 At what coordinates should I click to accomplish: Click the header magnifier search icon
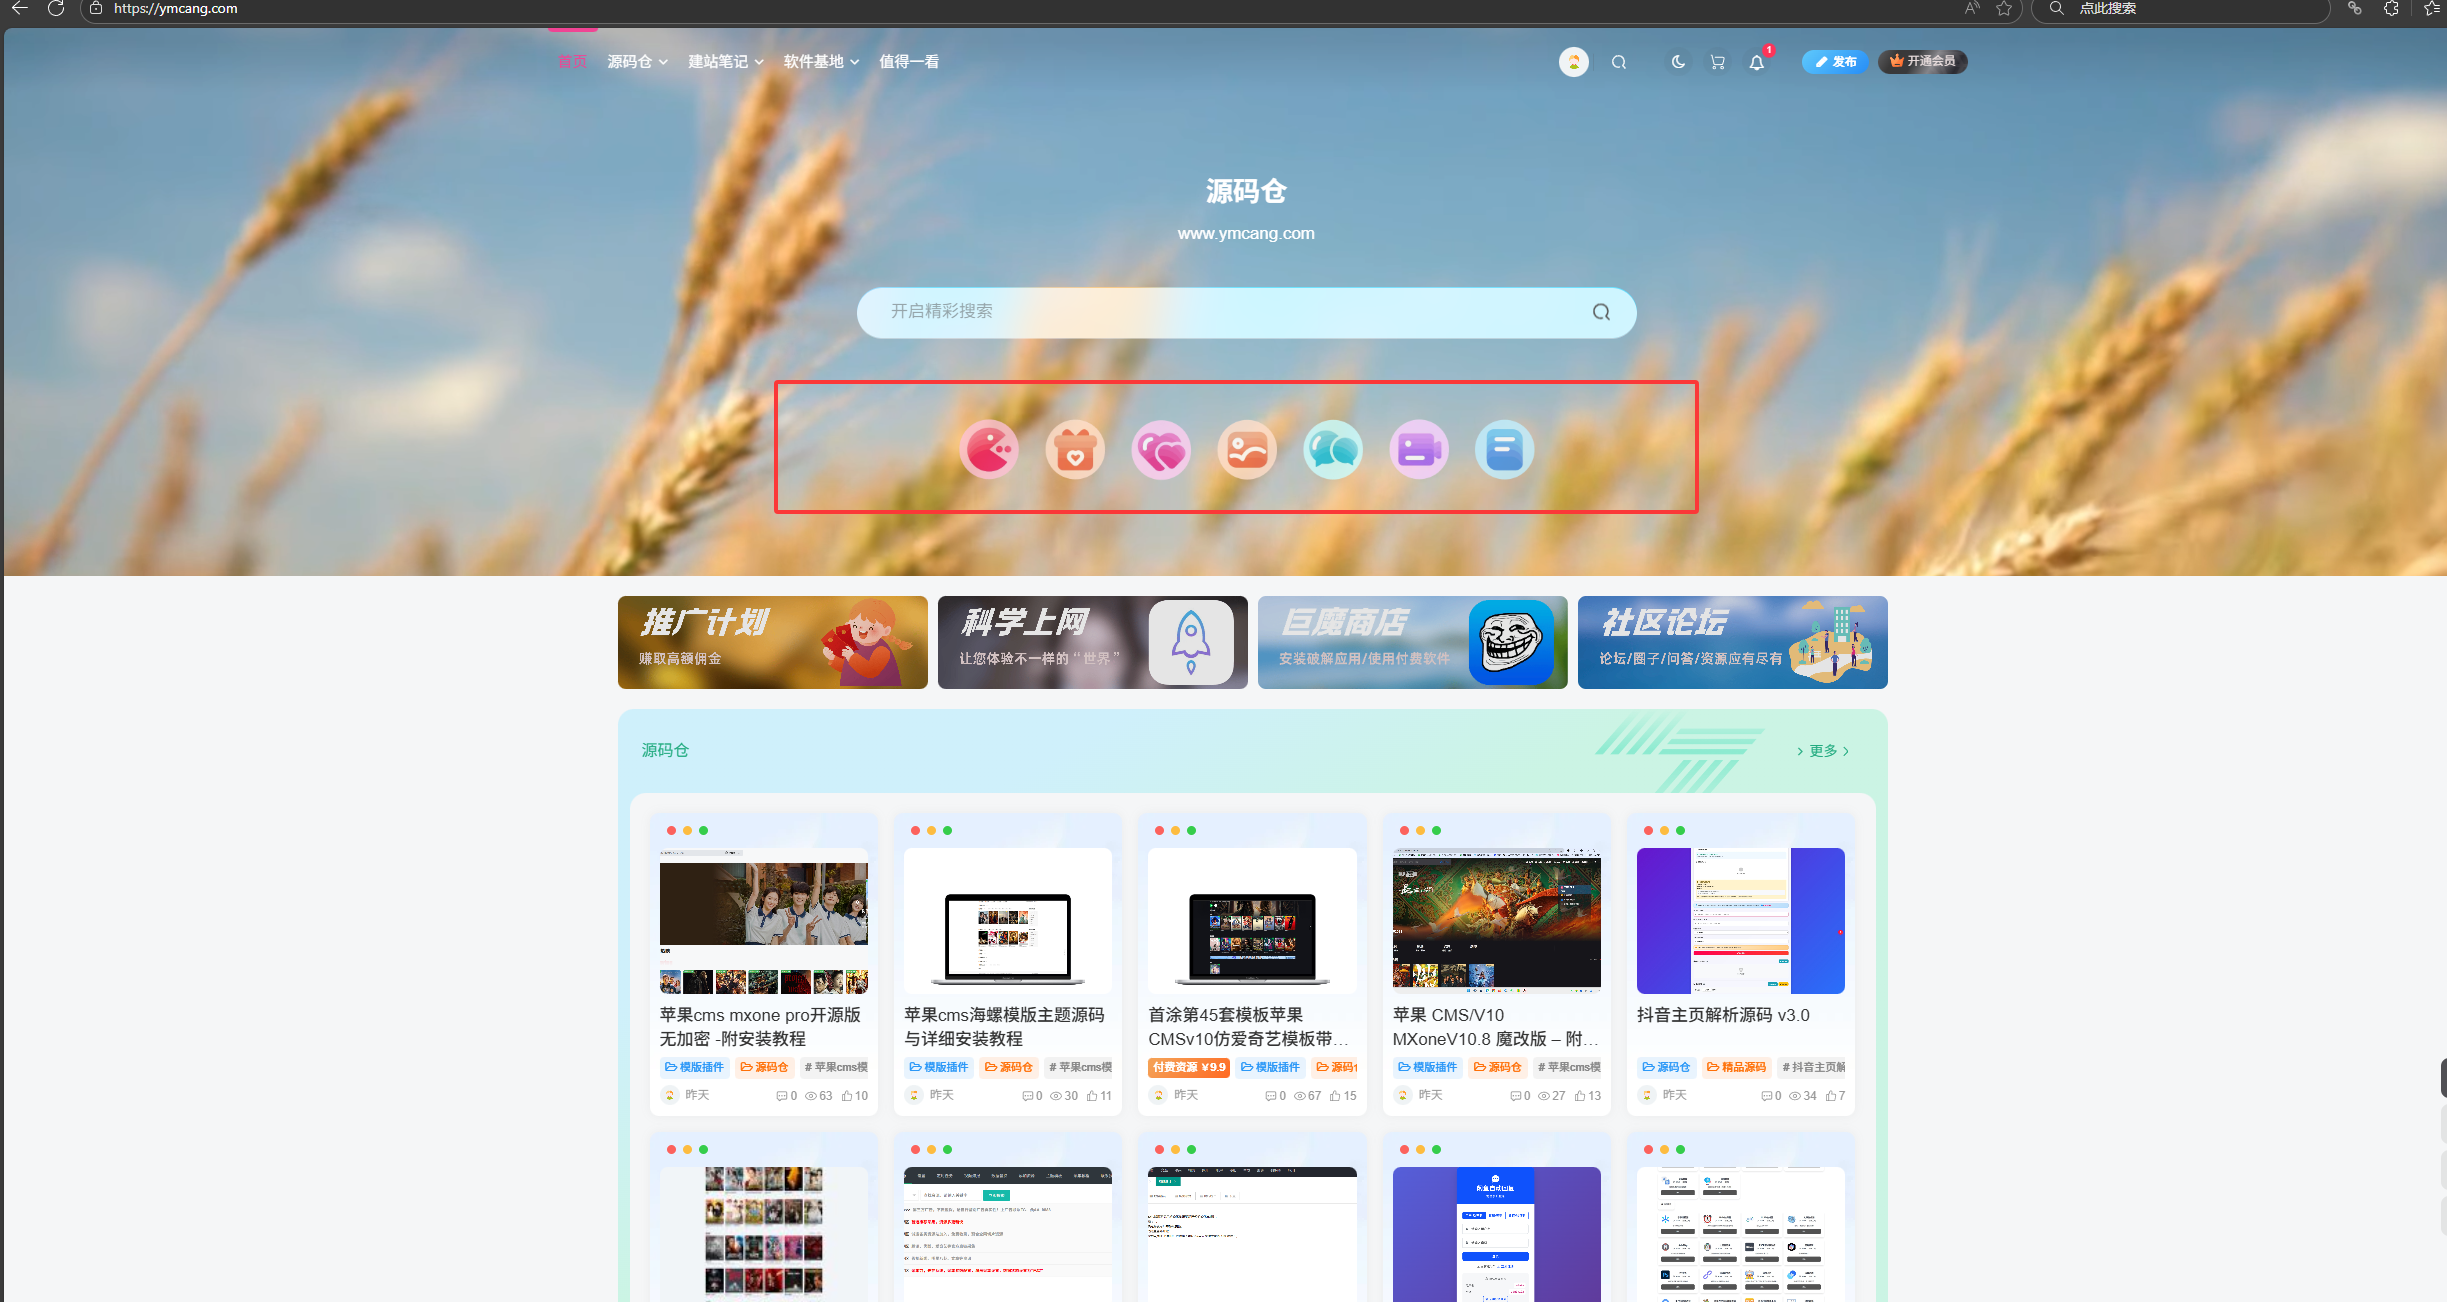[x=1618, y=62]
